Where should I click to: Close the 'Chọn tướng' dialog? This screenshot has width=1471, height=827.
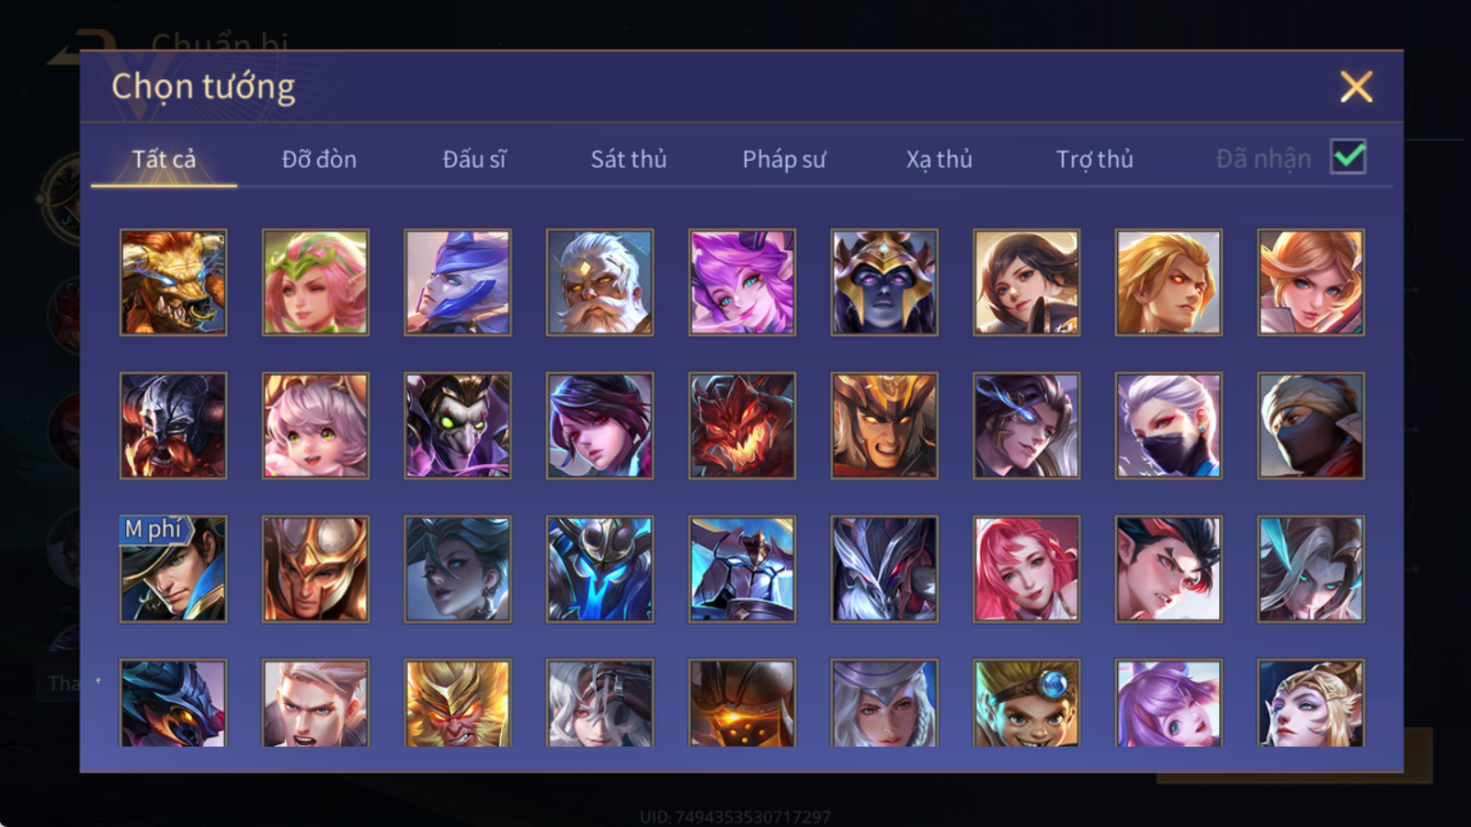point(1356,87)
